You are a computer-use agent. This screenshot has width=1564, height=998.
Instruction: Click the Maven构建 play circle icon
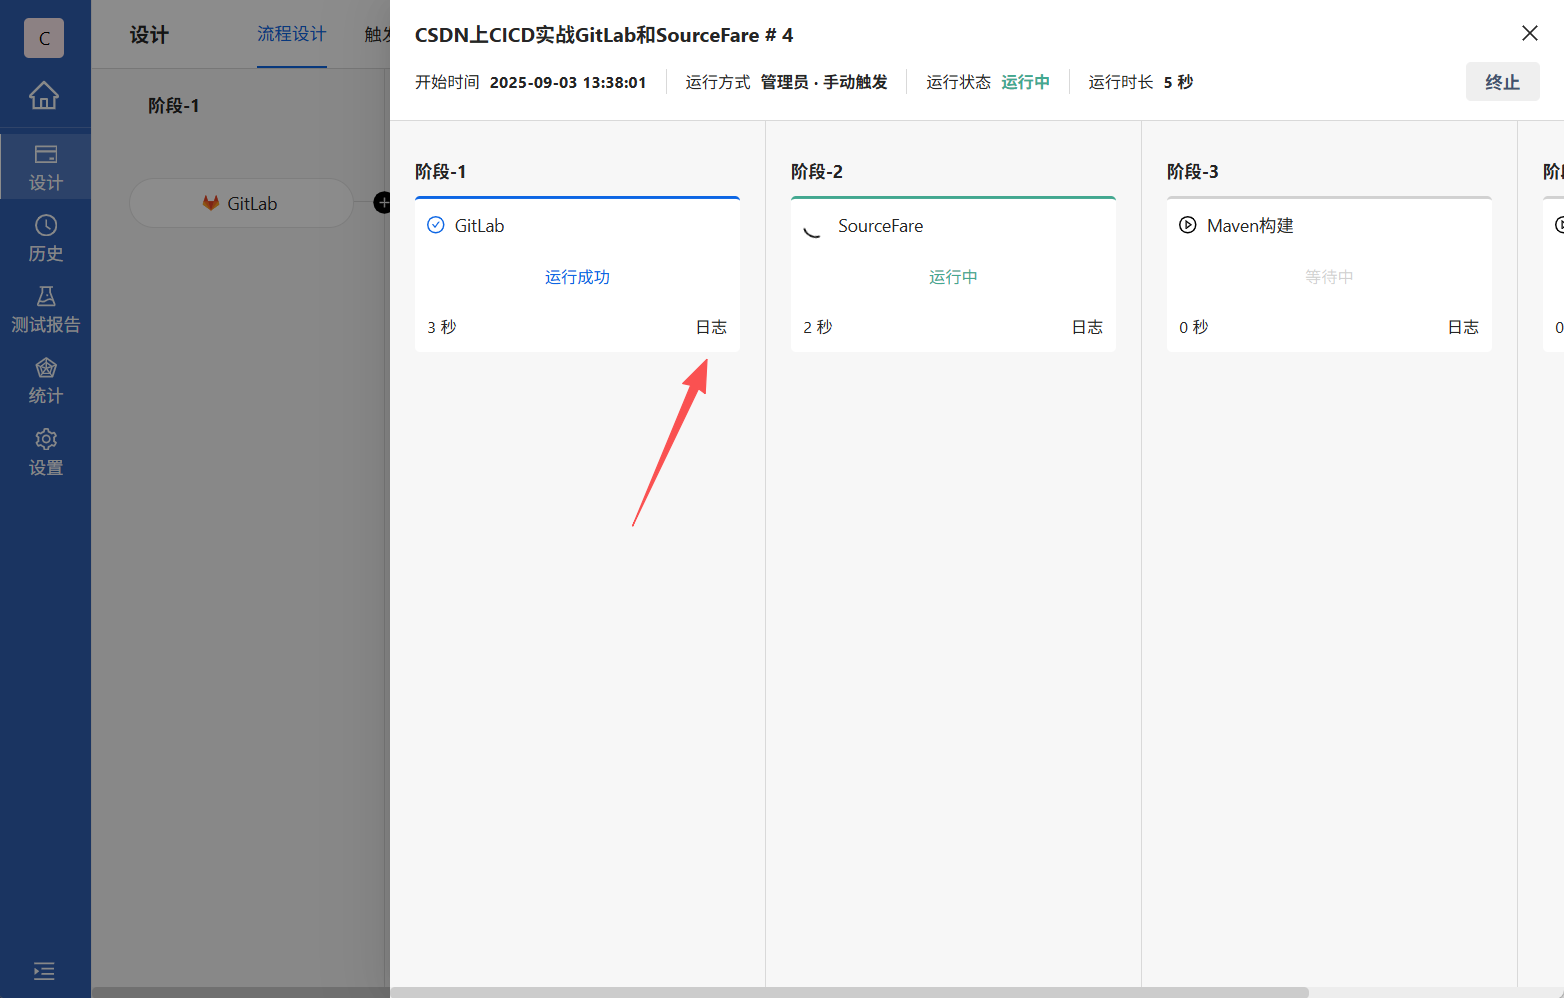coord(1188,225)
